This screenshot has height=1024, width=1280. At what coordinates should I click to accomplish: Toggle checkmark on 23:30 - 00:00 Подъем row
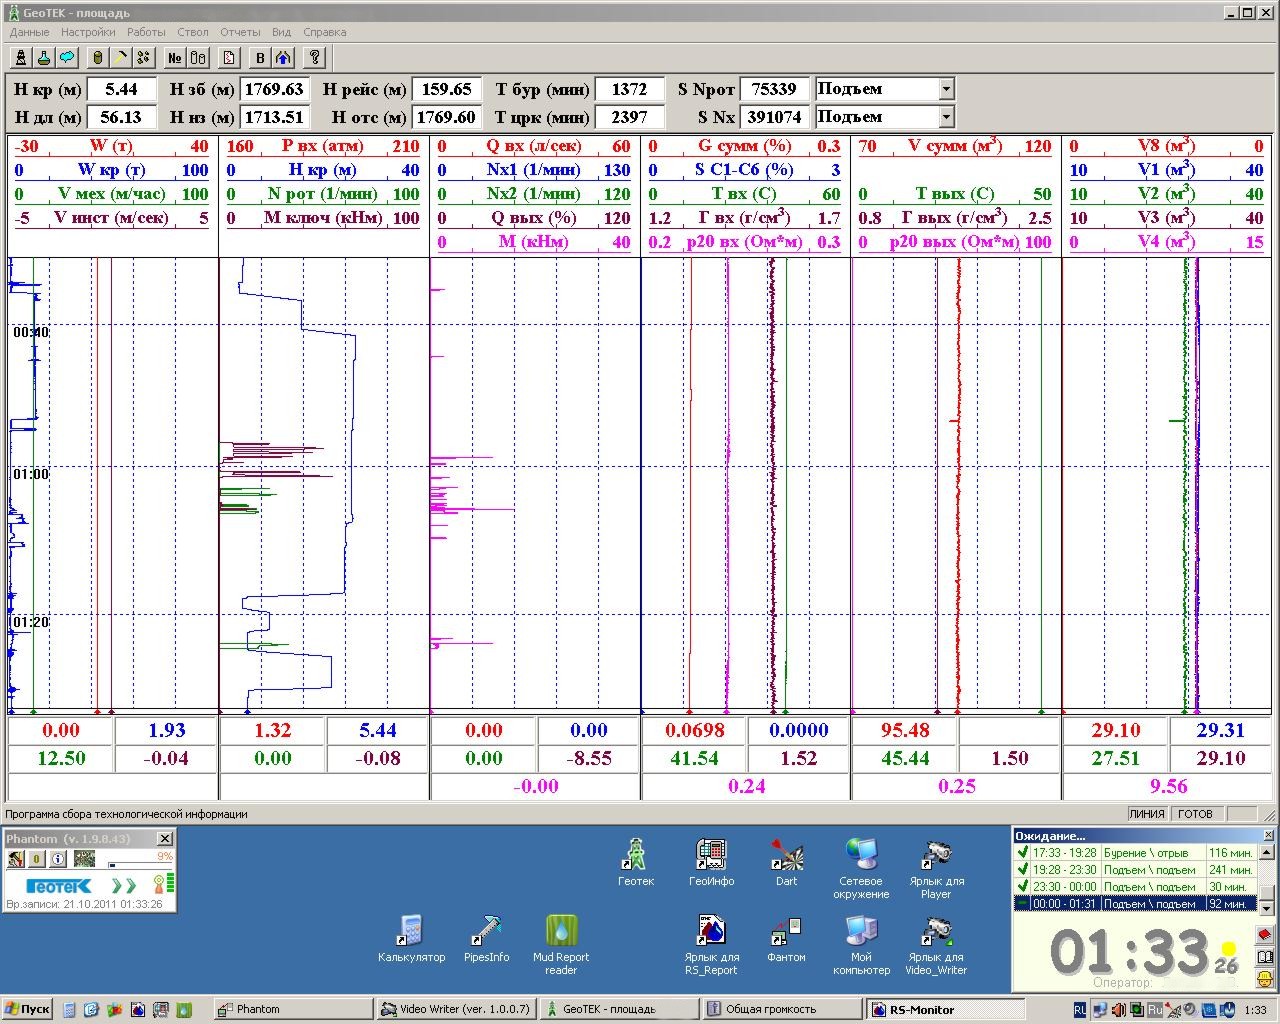tap(1022, 887)
